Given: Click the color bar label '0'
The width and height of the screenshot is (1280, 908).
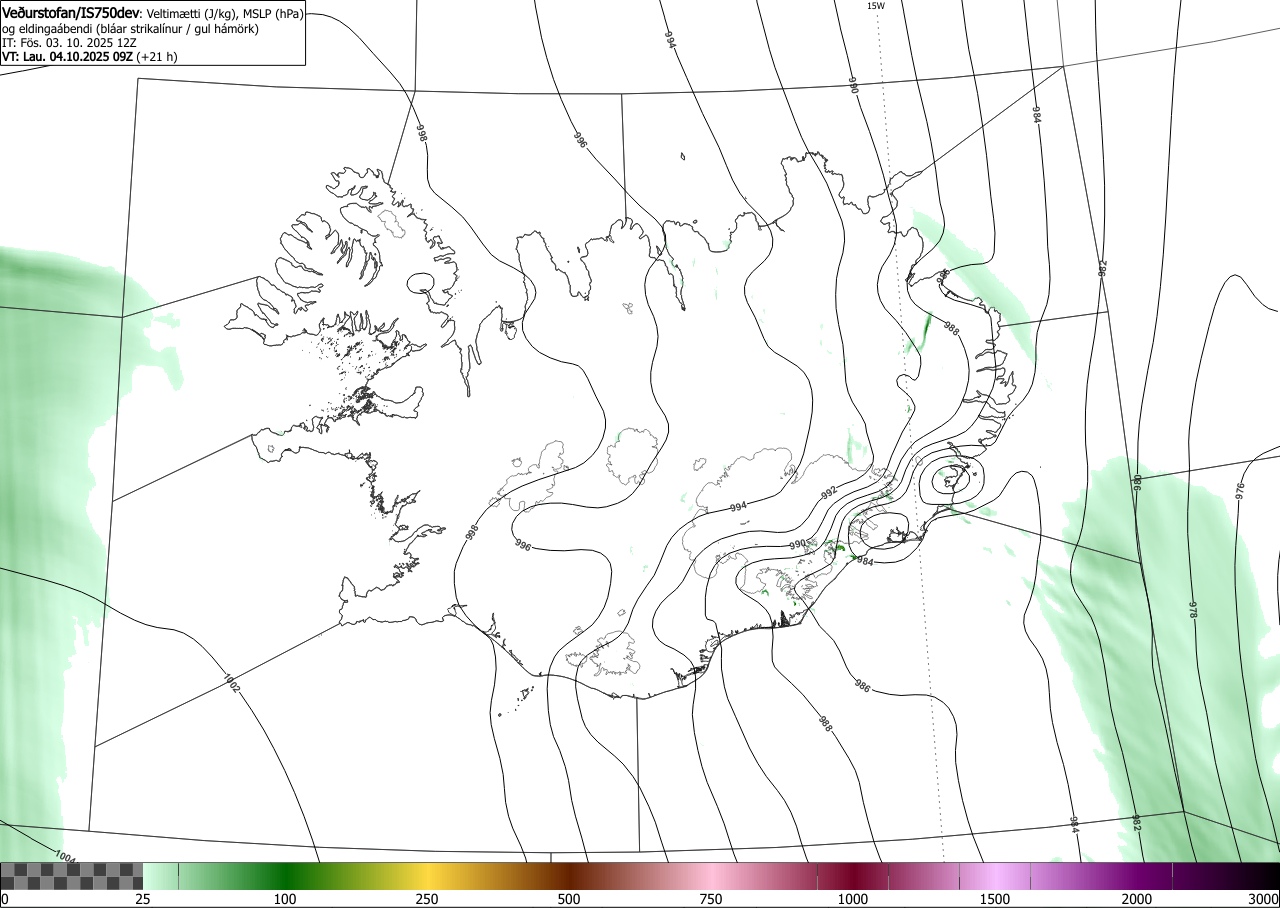Looking at the screenshot, I should click(4, 899).
